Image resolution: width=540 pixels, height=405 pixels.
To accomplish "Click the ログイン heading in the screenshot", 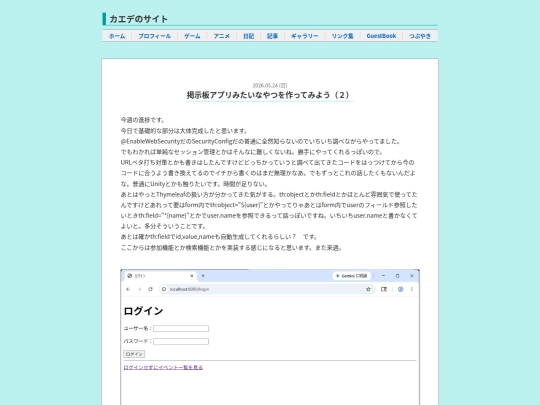I will click(x=143, y=311).
